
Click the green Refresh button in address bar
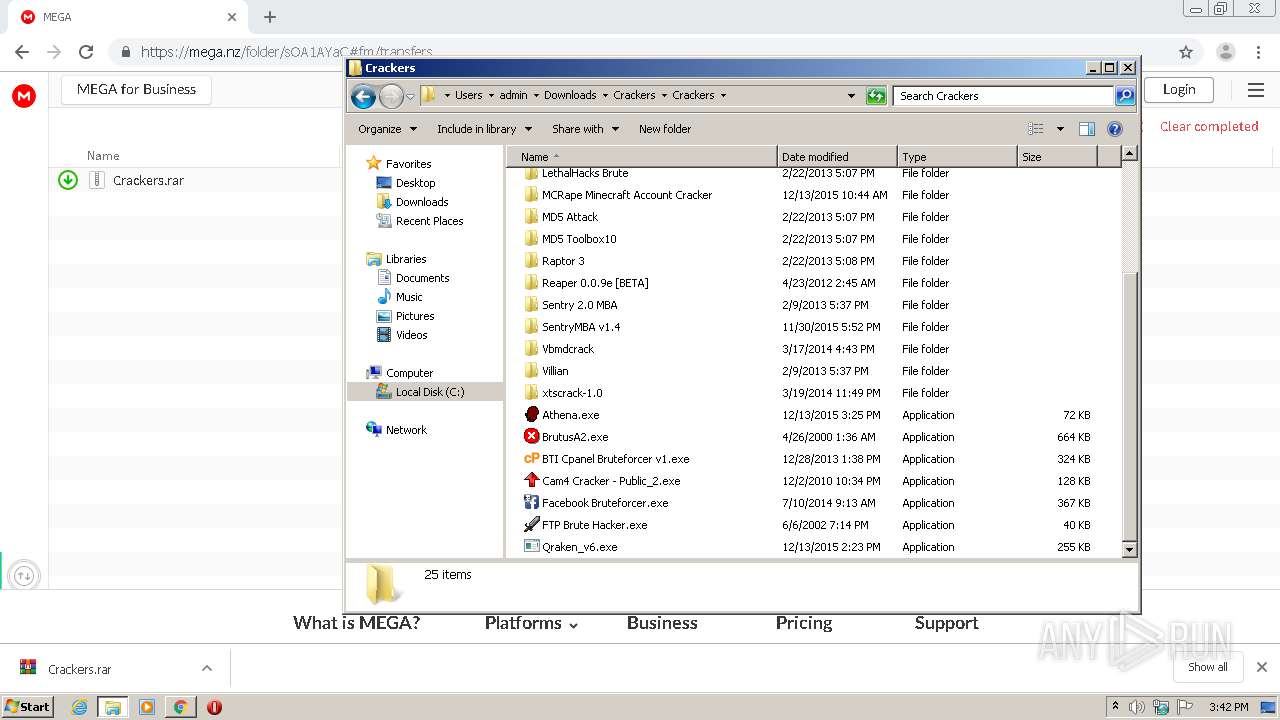(x=876, y=96)
